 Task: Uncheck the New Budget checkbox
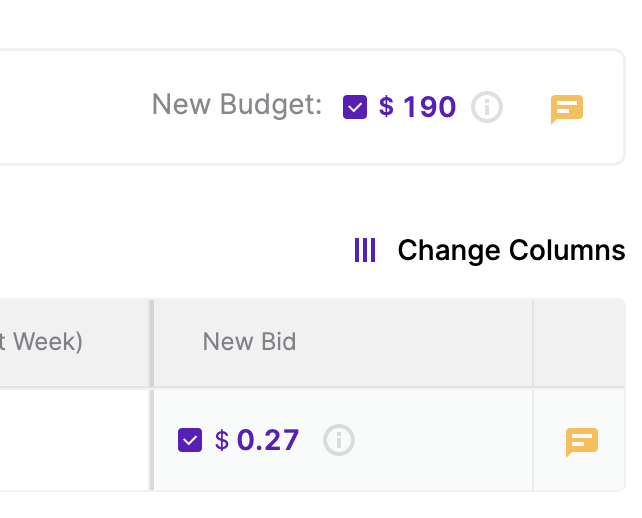click(x=355, y=107)
